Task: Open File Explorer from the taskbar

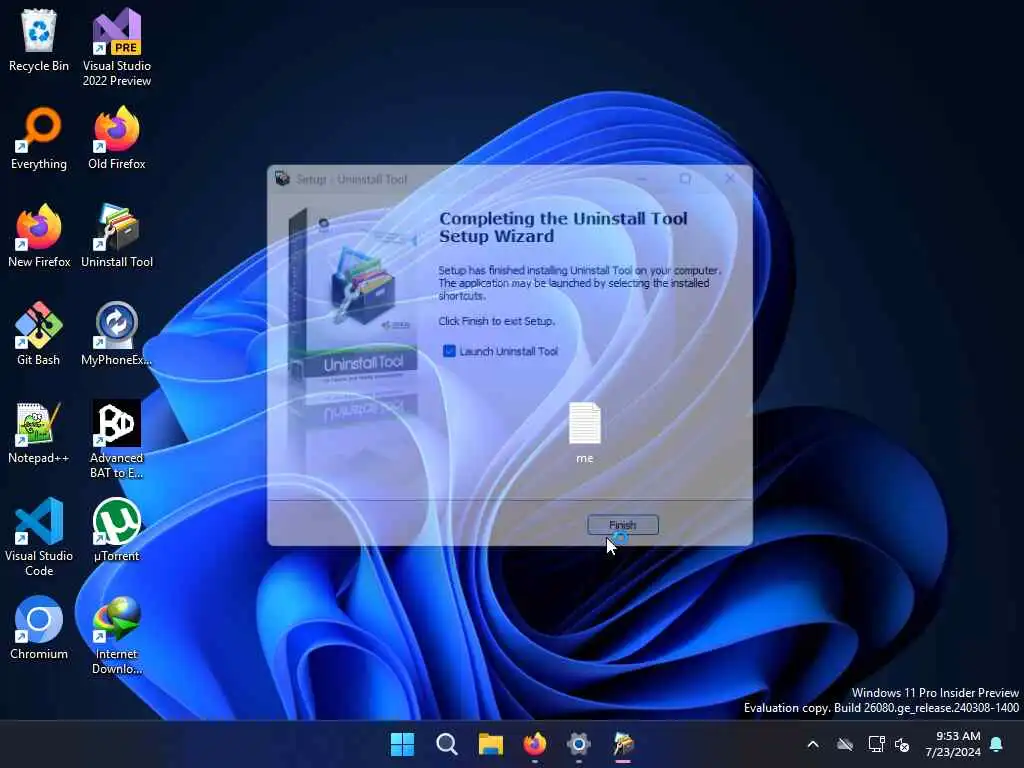Action: (x=490, y=744)
